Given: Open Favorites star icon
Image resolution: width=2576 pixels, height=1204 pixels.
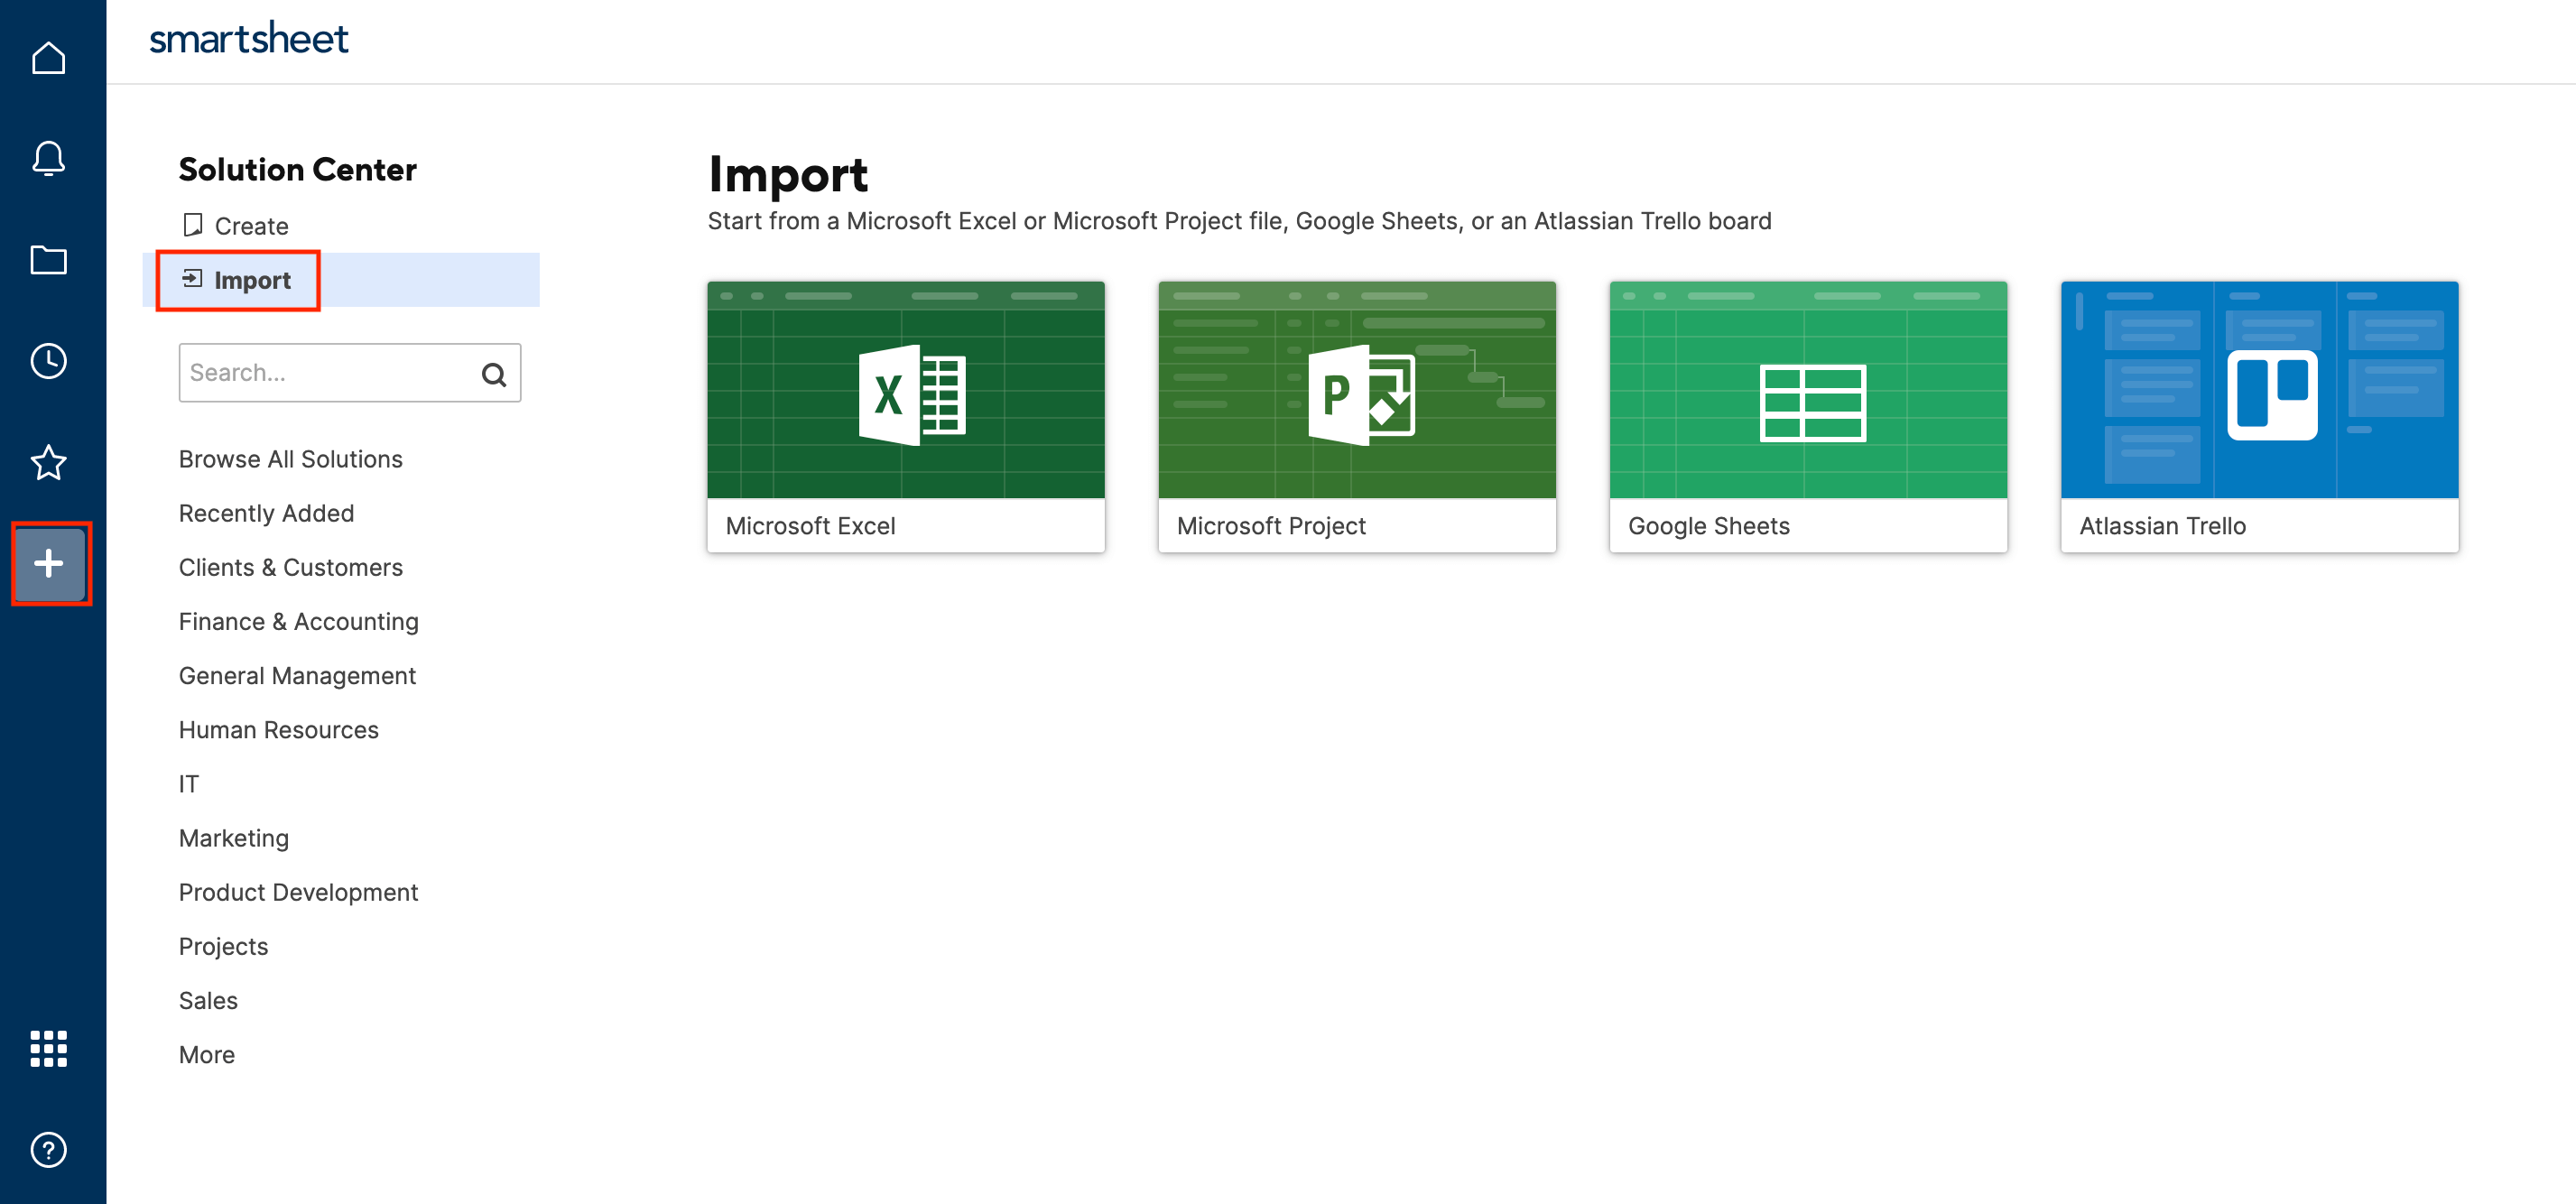Looking at the screenshot, I should pyautogui.click(x=48, y=462).
